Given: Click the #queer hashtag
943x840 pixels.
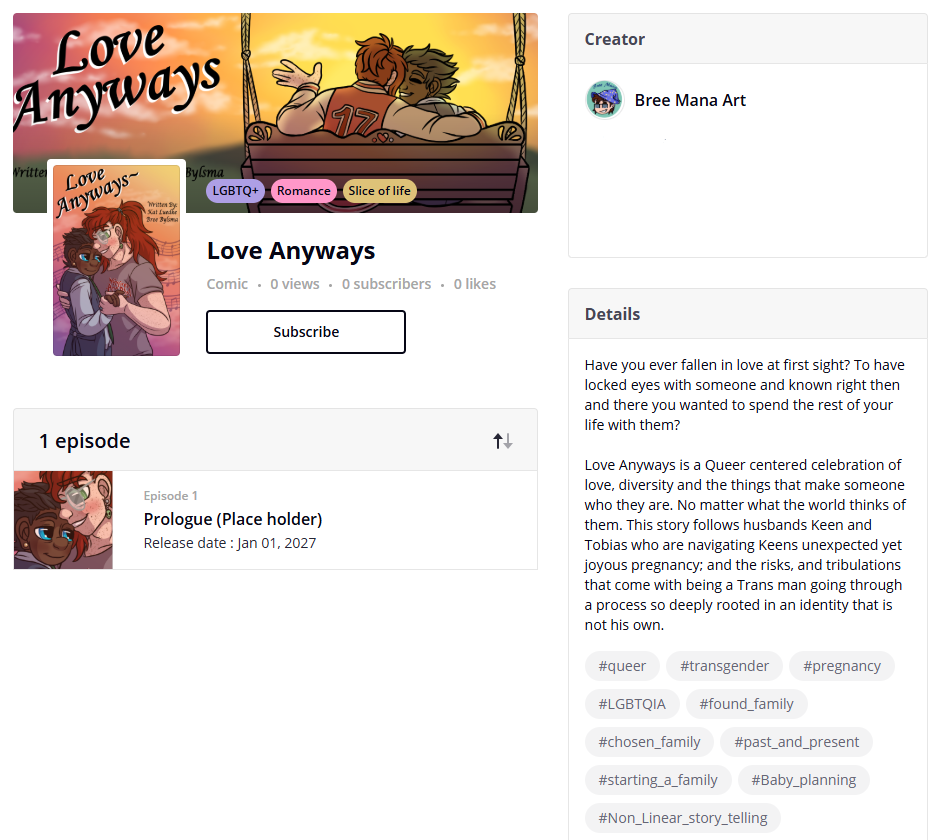Looking at the screenshot, I should pyautogui.click(x=622, y=666).
